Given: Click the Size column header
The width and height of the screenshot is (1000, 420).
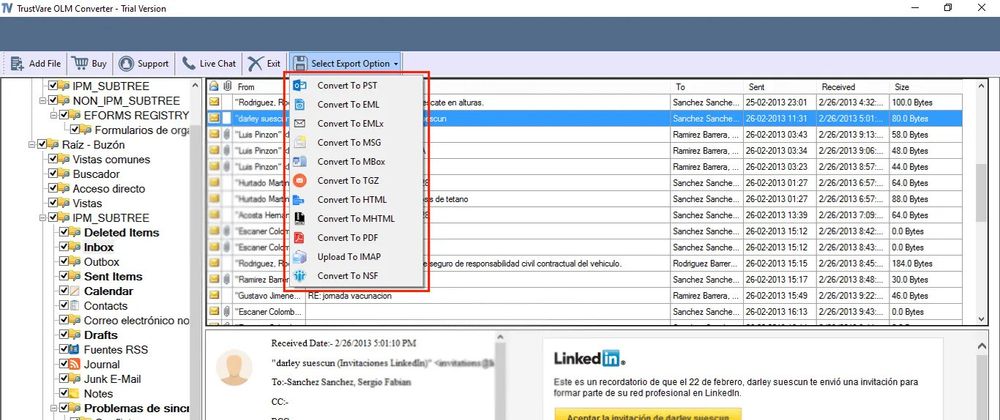Looking at the screenshot, I should [920, 87].
